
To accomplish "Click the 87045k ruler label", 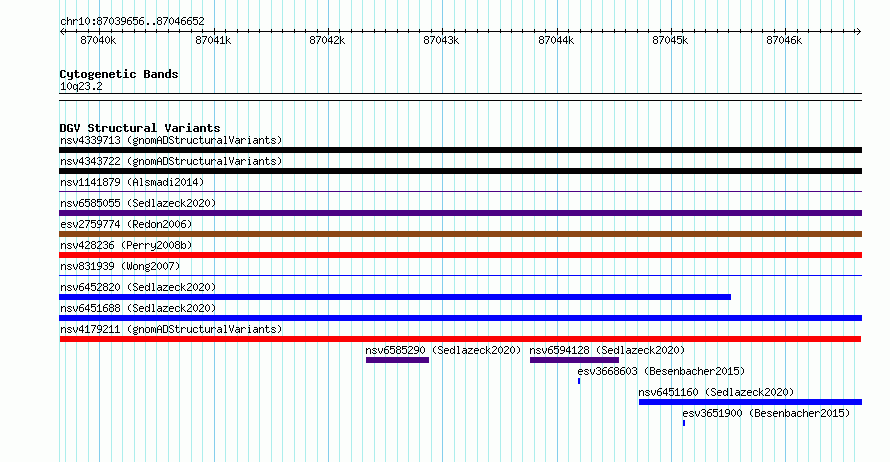I will tap(670, 41).
